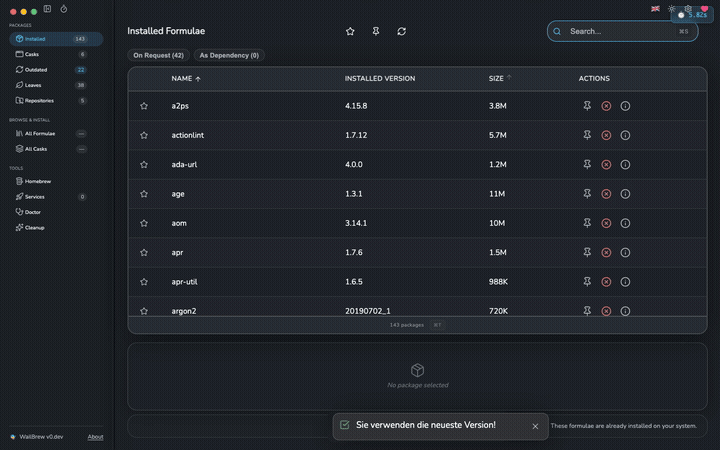Open Leaves in the sidebar
This screenshot has height=450, width=720.
[56, 85]
